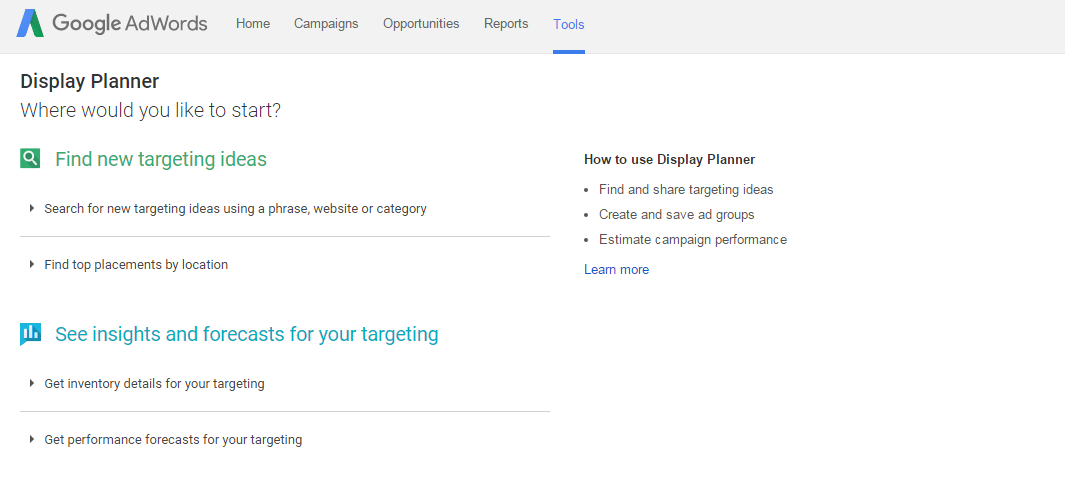Open the Campaigns tab
1065x493 pixels.
pyautogui.click(x=326, y=24)
